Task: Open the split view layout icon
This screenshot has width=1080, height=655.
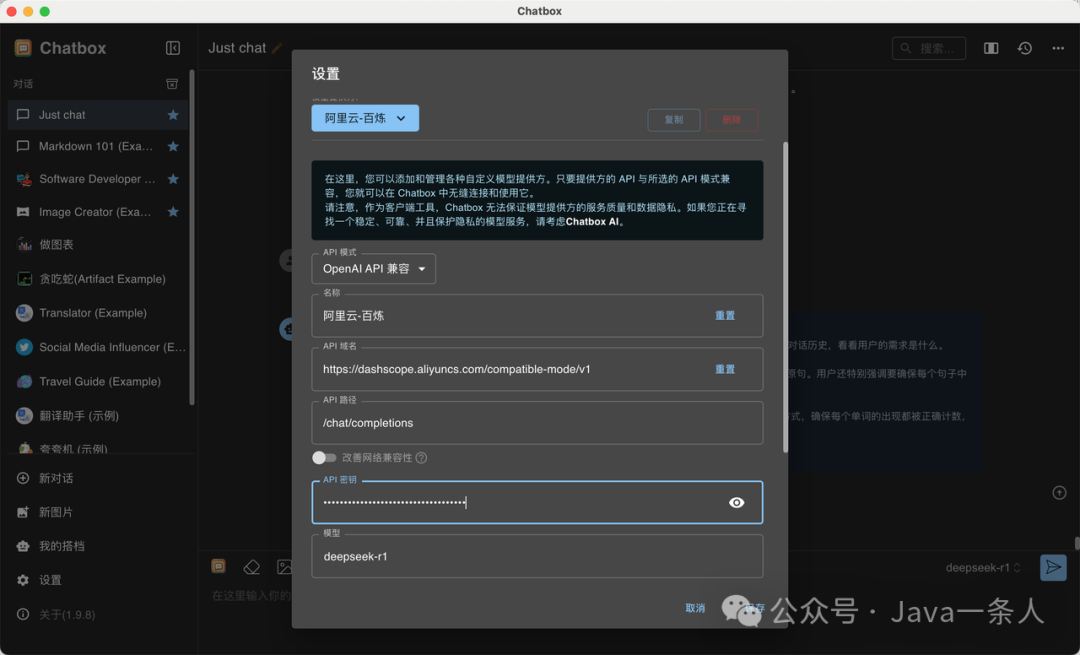Action: point(991,48)
